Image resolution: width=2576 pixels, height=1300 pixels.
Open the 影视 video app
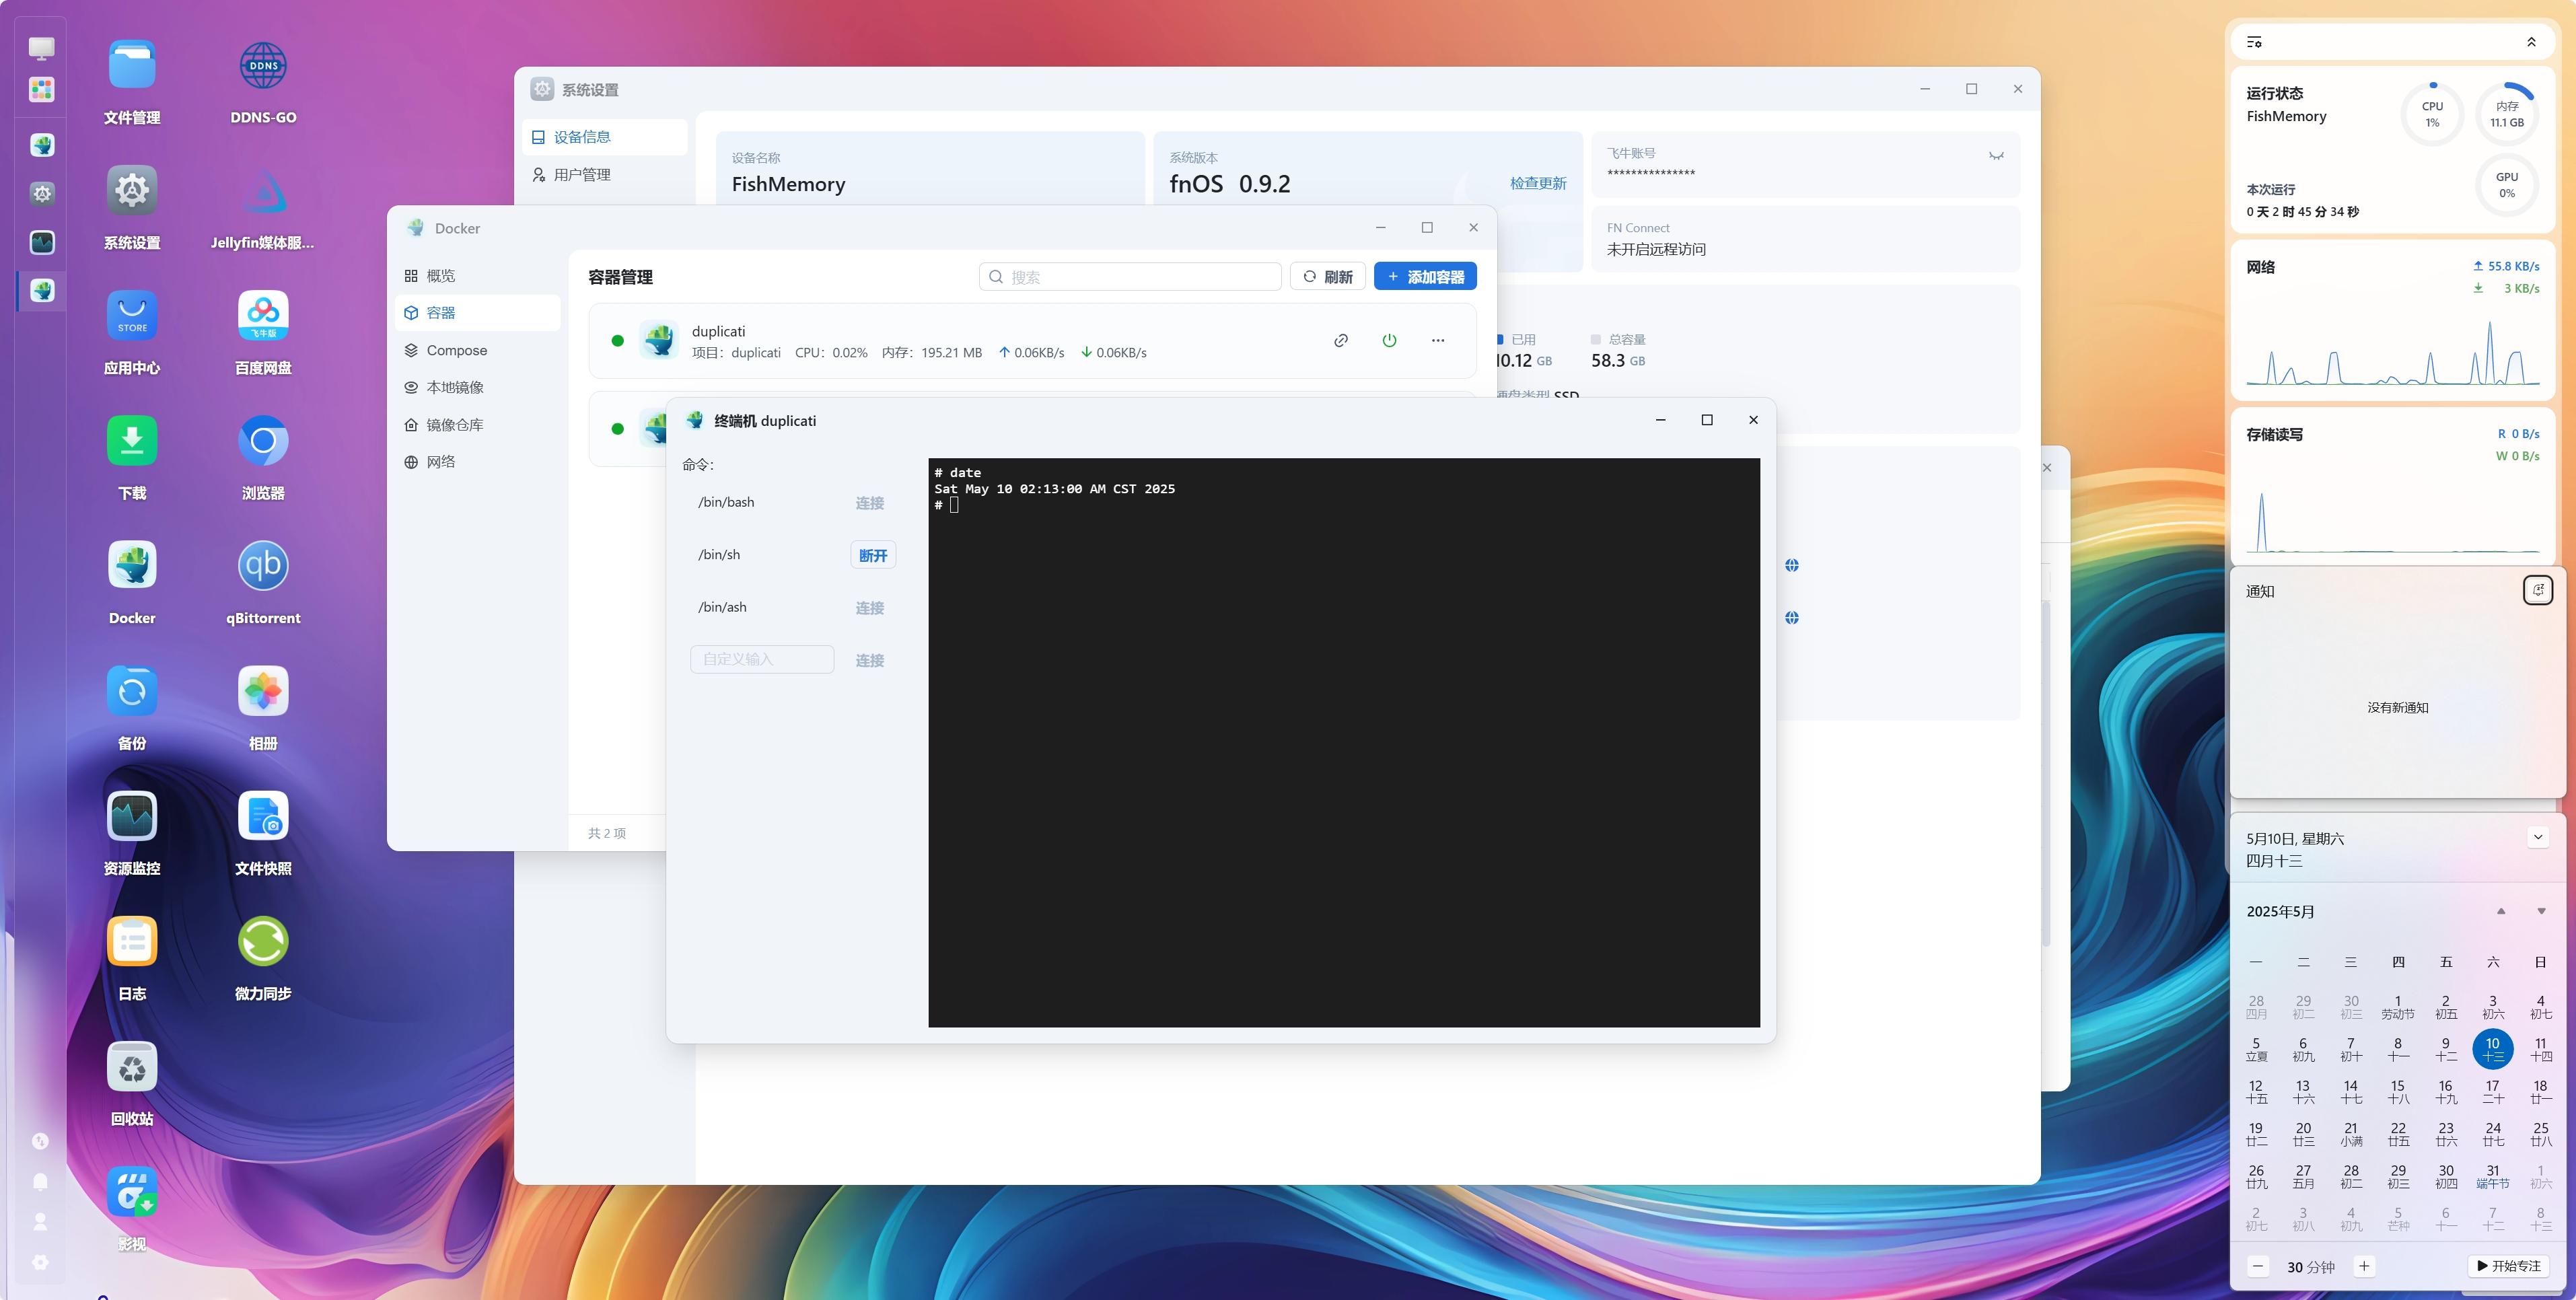pos(132,1192)
